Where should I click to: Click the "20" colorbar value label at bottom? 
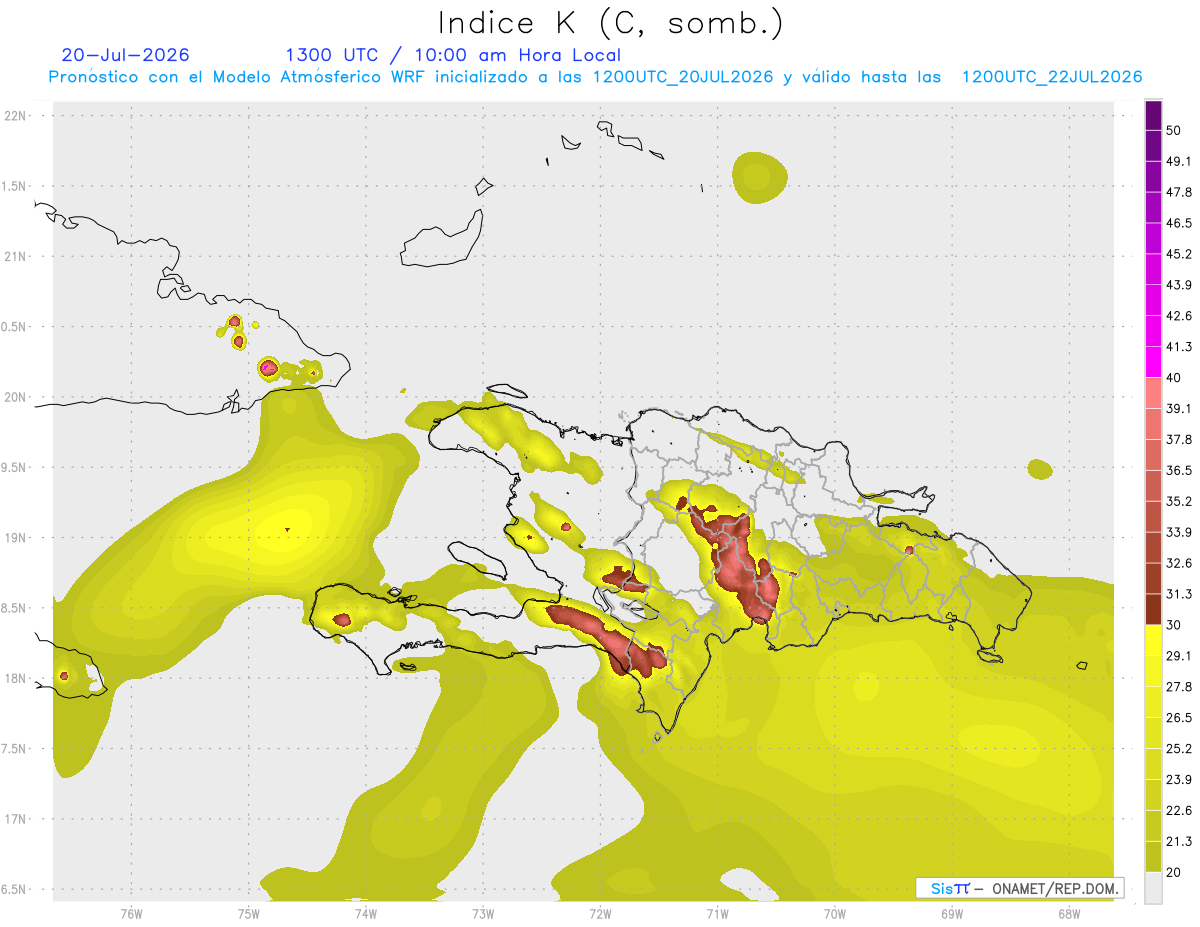click(1175, 873)
